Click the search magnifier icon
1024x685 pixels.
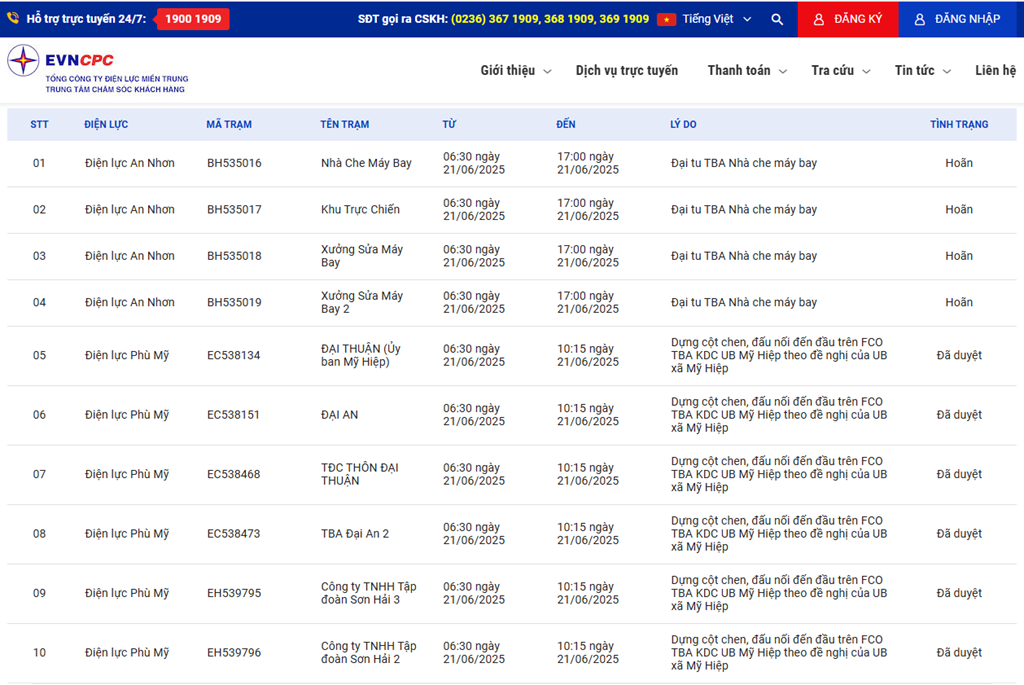(x=777, y=19)
